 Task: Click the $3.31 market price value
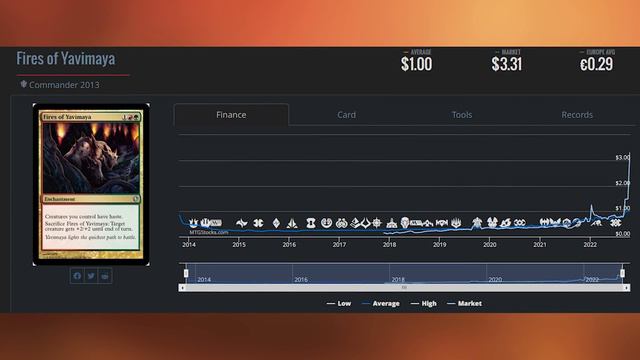pyautogui.click(x=507, y=64)
